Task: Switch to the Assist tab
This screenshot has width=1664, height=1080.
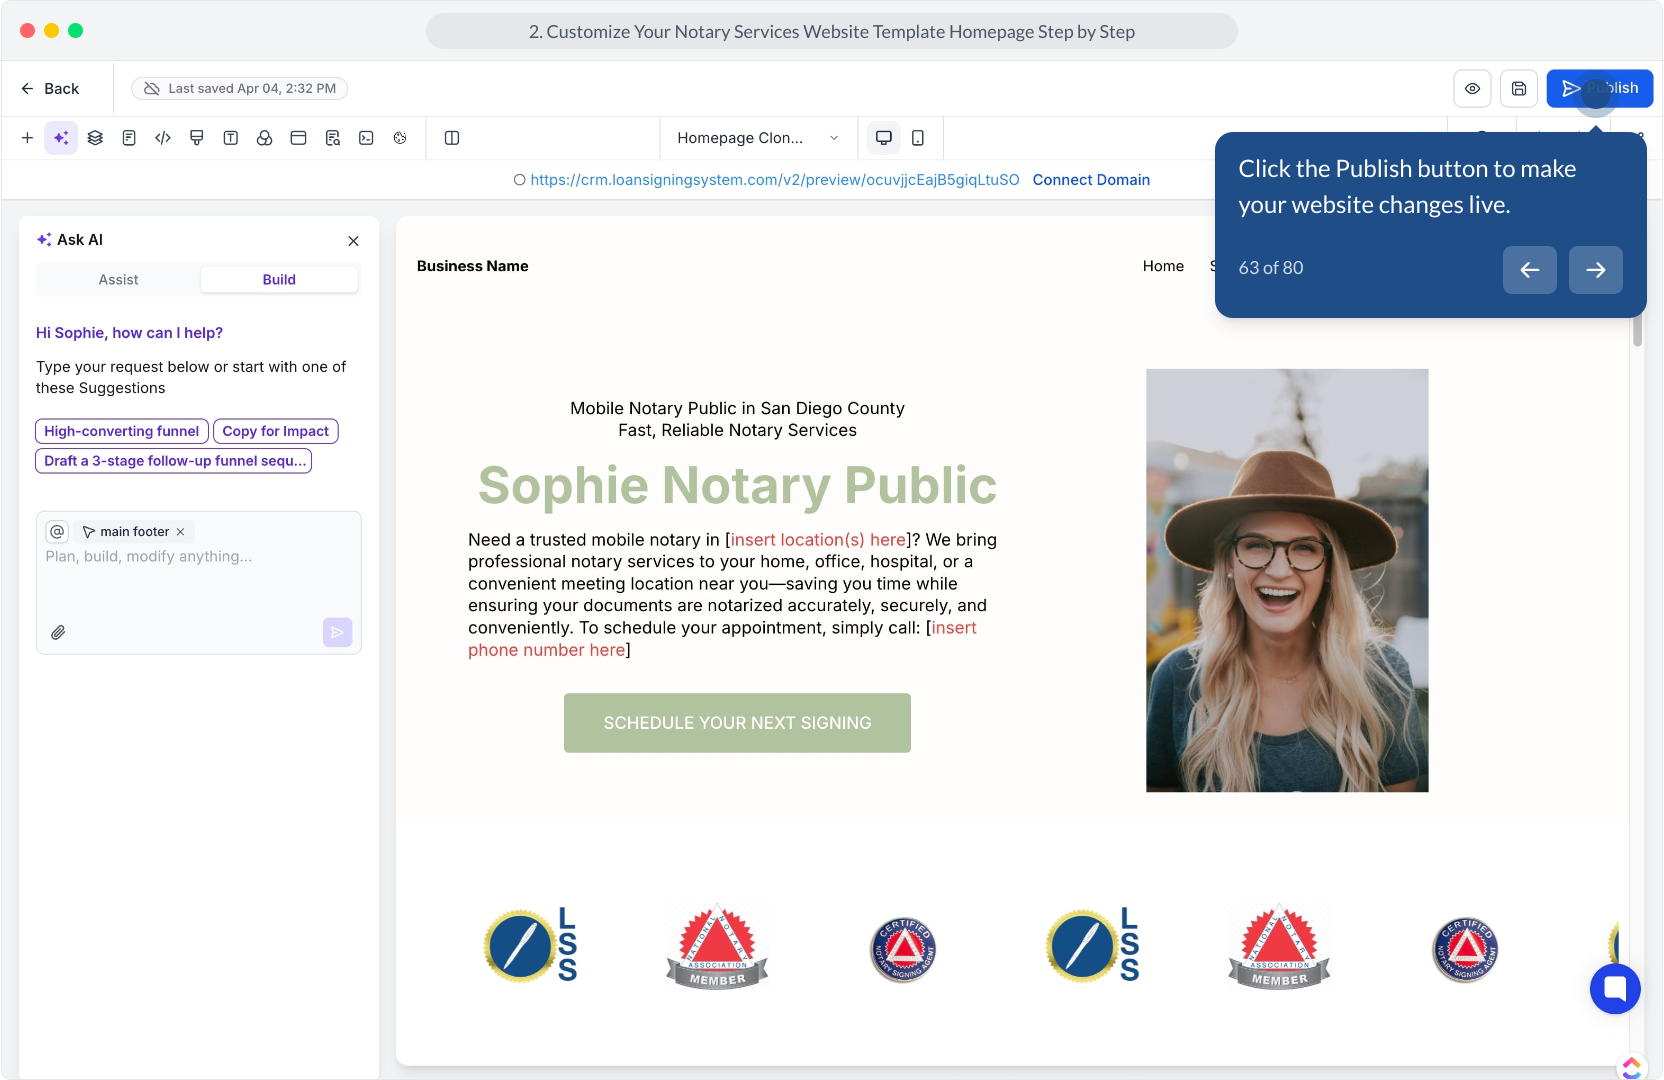Action: pyautogui.click(x=118, y=280)
